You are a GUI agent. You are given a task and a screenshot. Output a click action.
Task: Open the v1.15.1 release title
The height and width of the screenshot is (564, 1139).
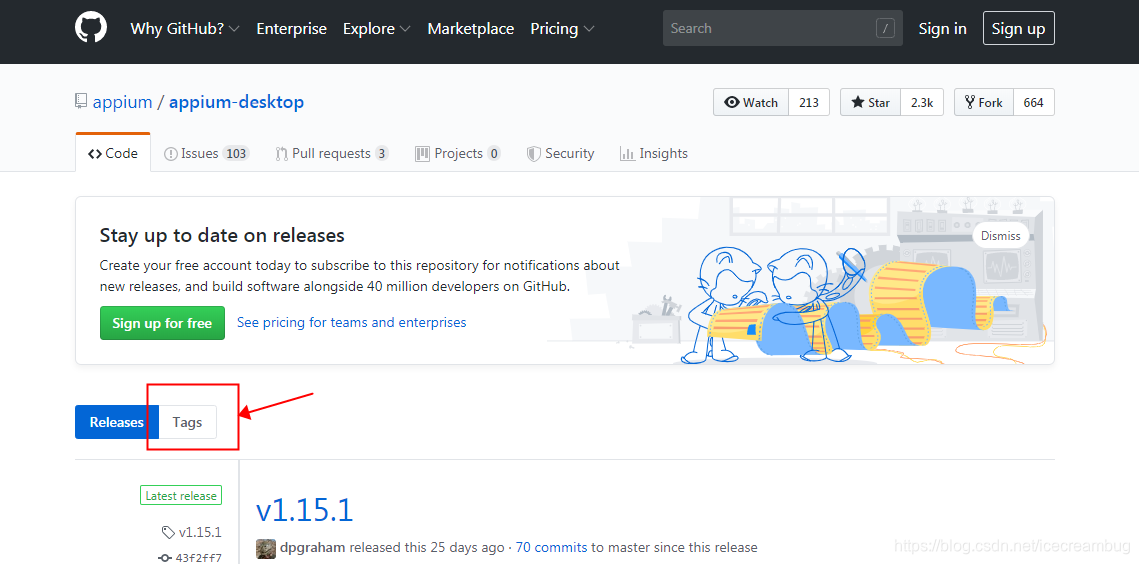[304, 510]
